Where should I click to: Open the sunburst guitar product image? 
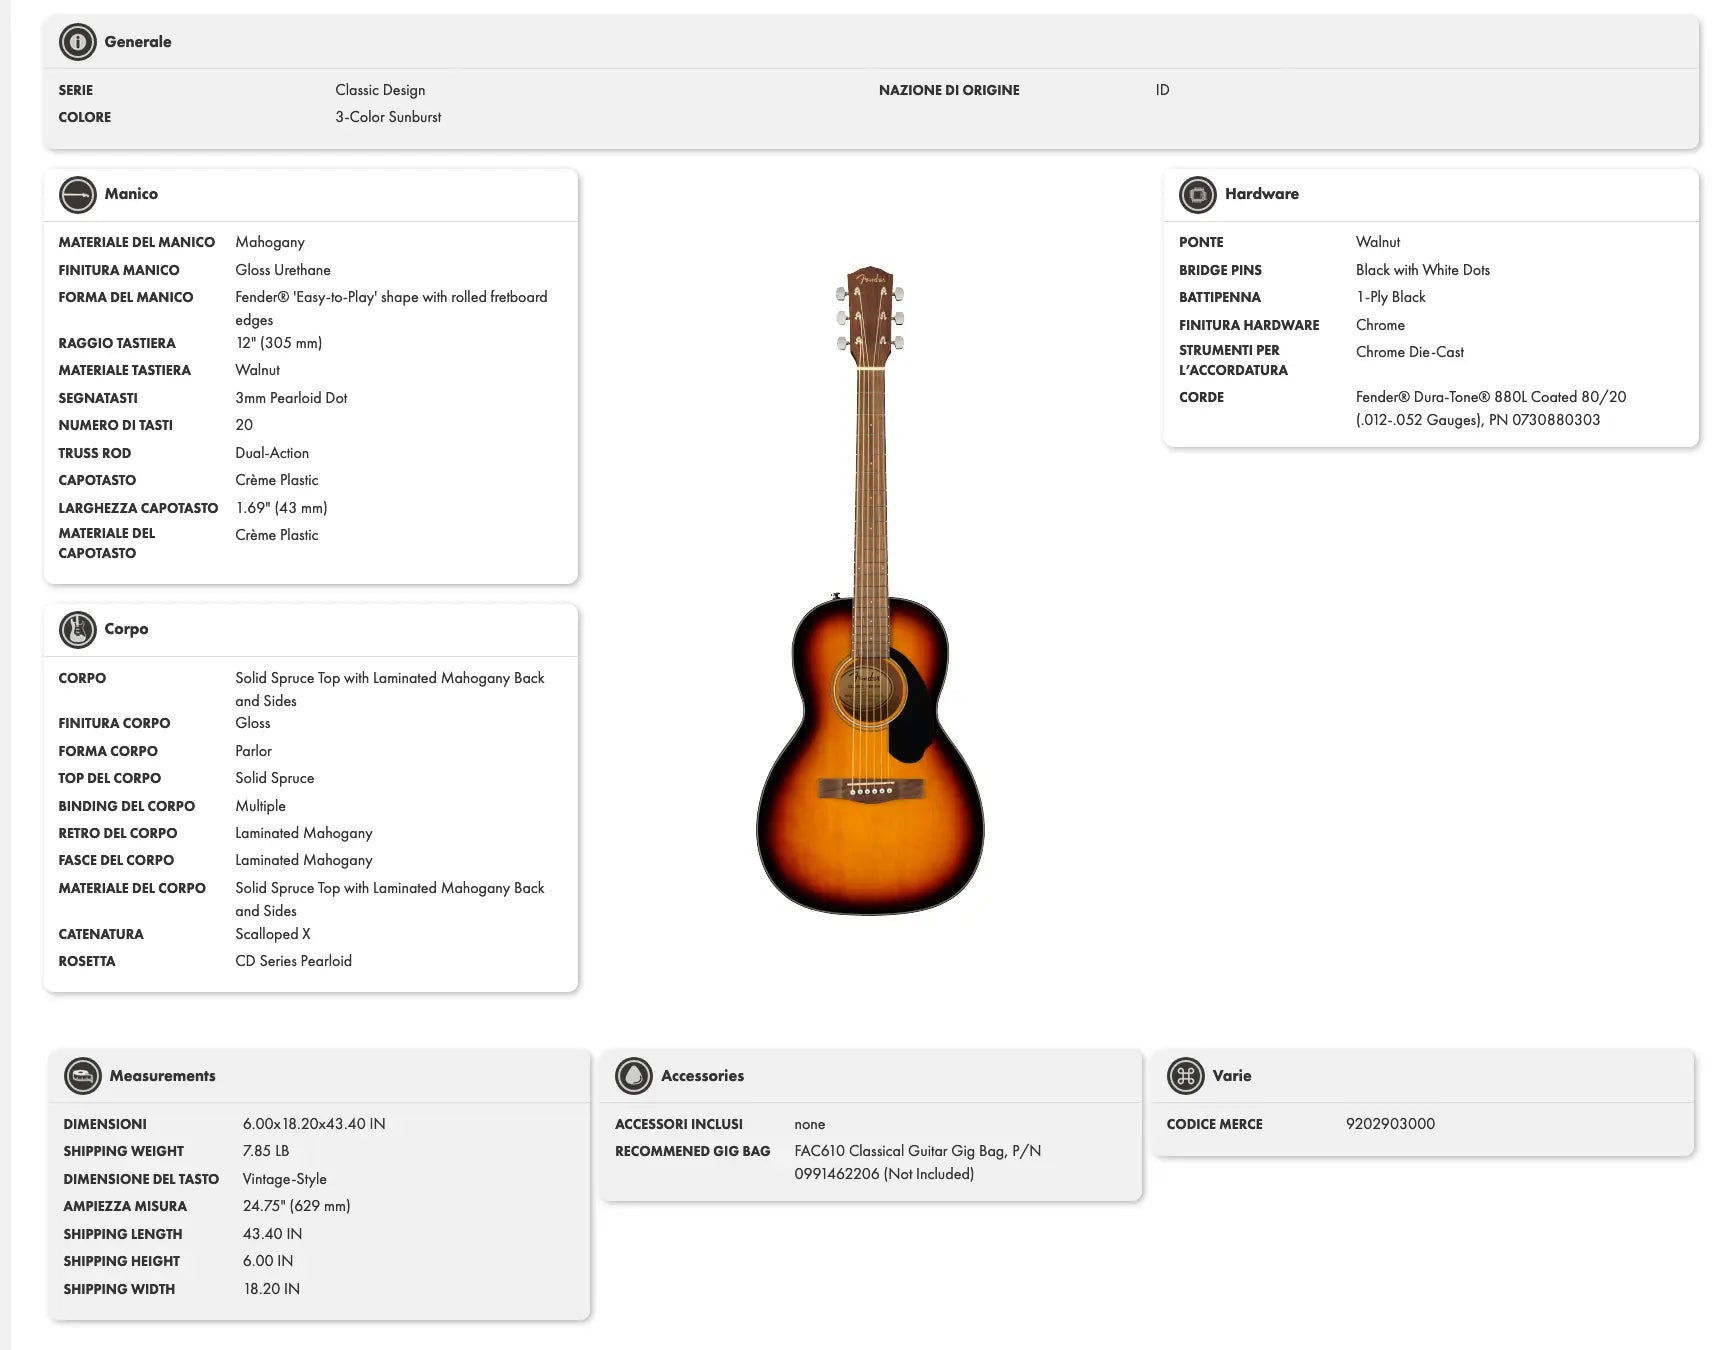tap(870, 590)
